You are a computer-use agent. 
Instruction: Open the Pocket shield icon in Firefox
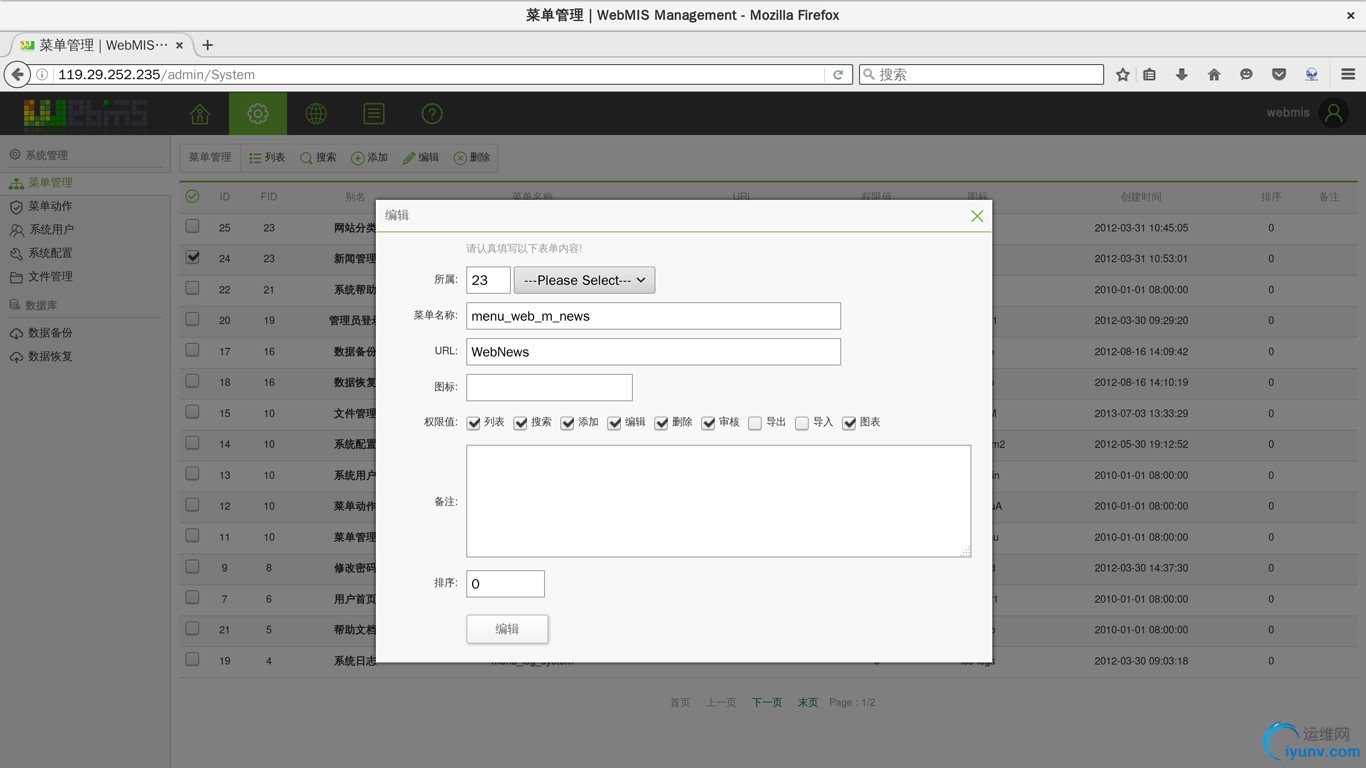[1279, 74]
